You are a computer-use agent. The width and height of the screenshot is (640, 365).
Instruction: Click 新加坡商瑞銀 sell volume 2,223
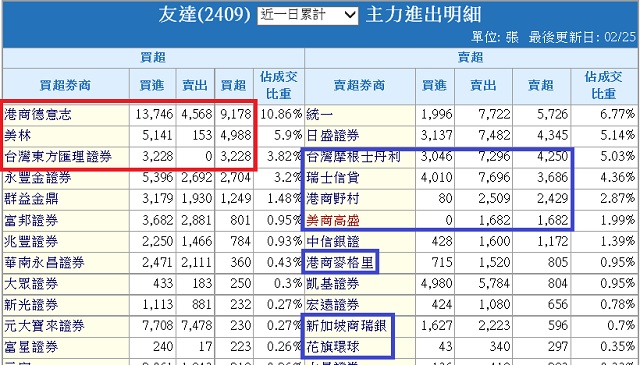[494, 326]
